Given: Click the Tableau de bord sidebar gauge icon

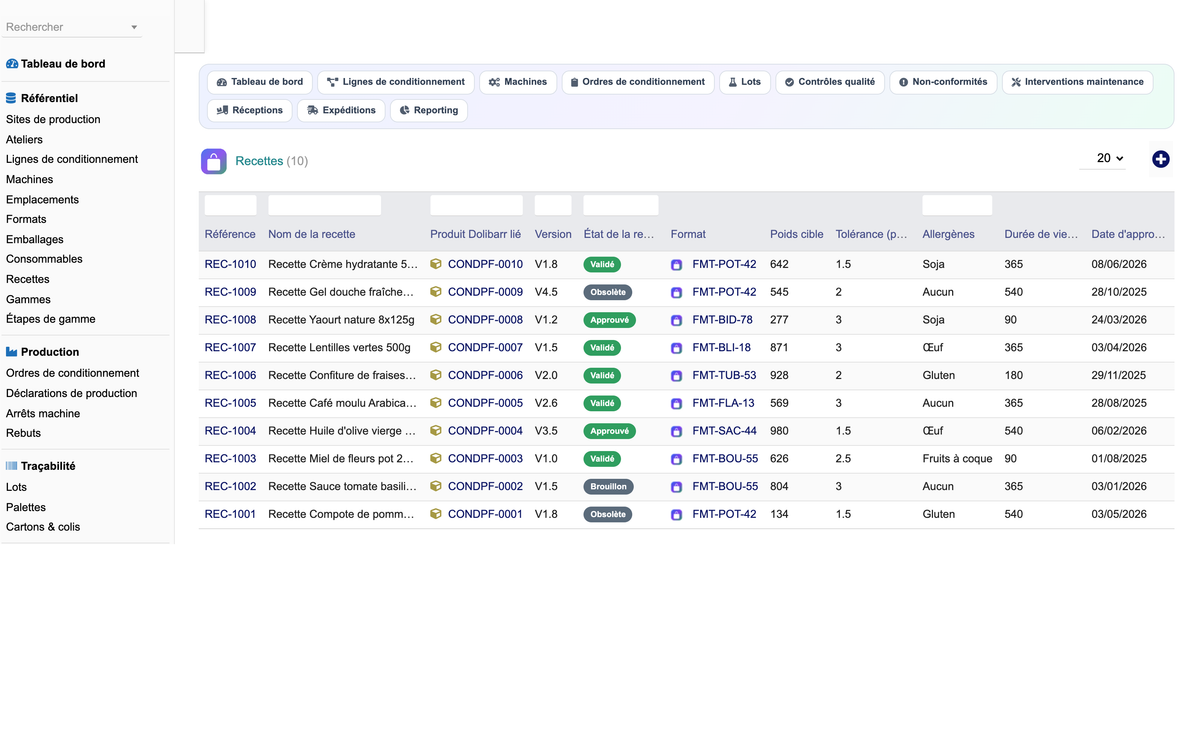Looking at the screenshot, I should (12, 64).
